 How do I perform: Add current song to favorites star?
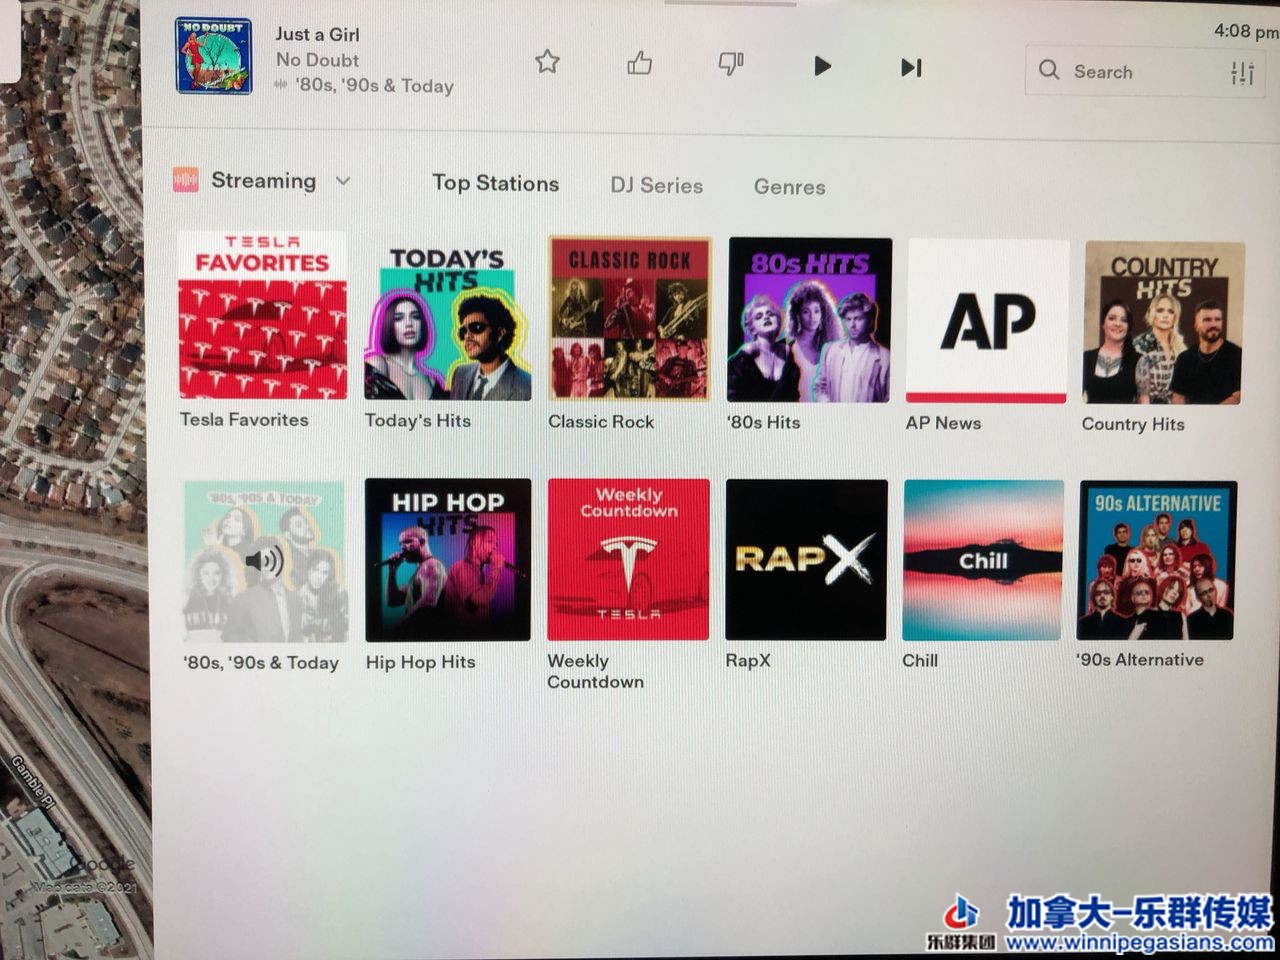click(x=547, y=62)
